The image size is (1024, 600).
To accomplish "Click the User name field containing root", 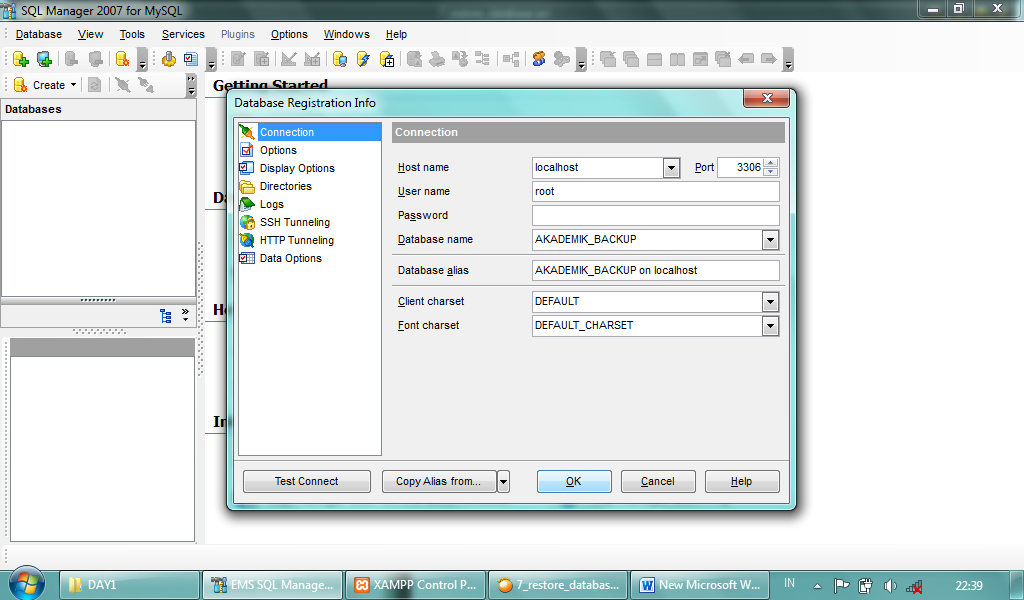I will click(656, 191).
